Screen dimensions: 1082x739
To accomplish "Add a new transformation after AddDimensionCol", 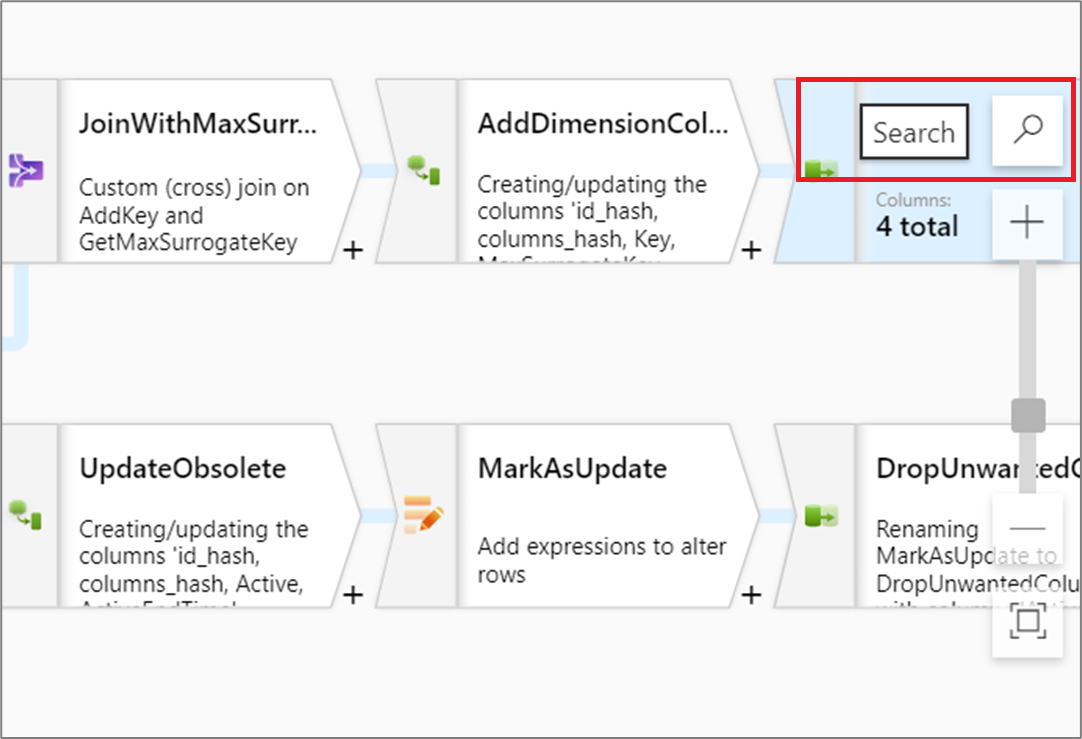I will point(751,251).
